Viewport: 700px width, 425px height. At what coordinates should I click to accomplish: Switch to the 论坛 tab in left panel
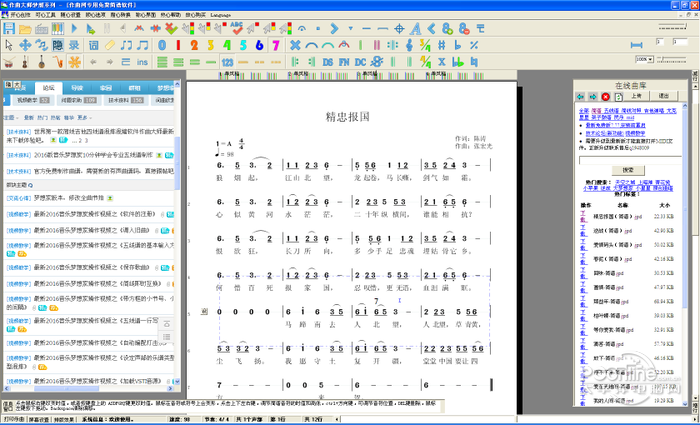49,88
